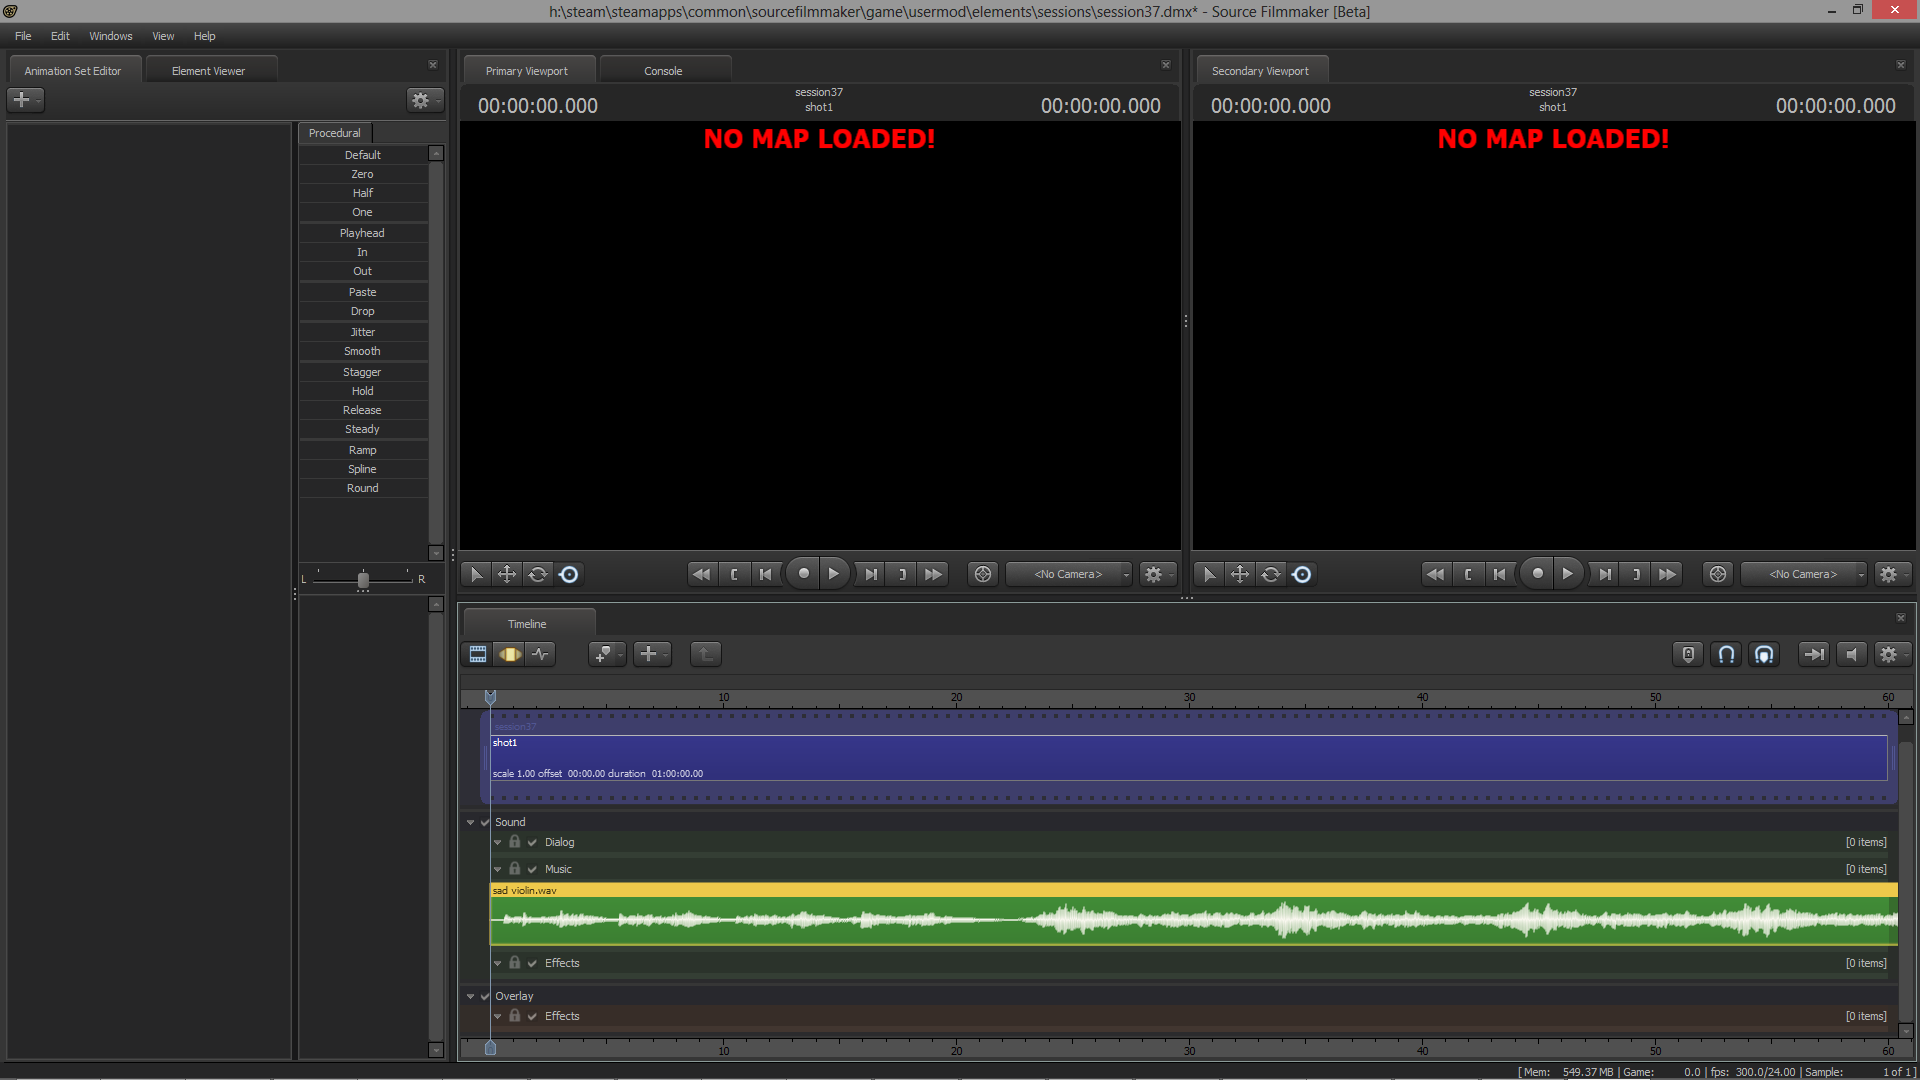The width and height of the screenshot is (1920, 1080).
Task: Click the L-R preset slider handle
Action: click(363, 580)
